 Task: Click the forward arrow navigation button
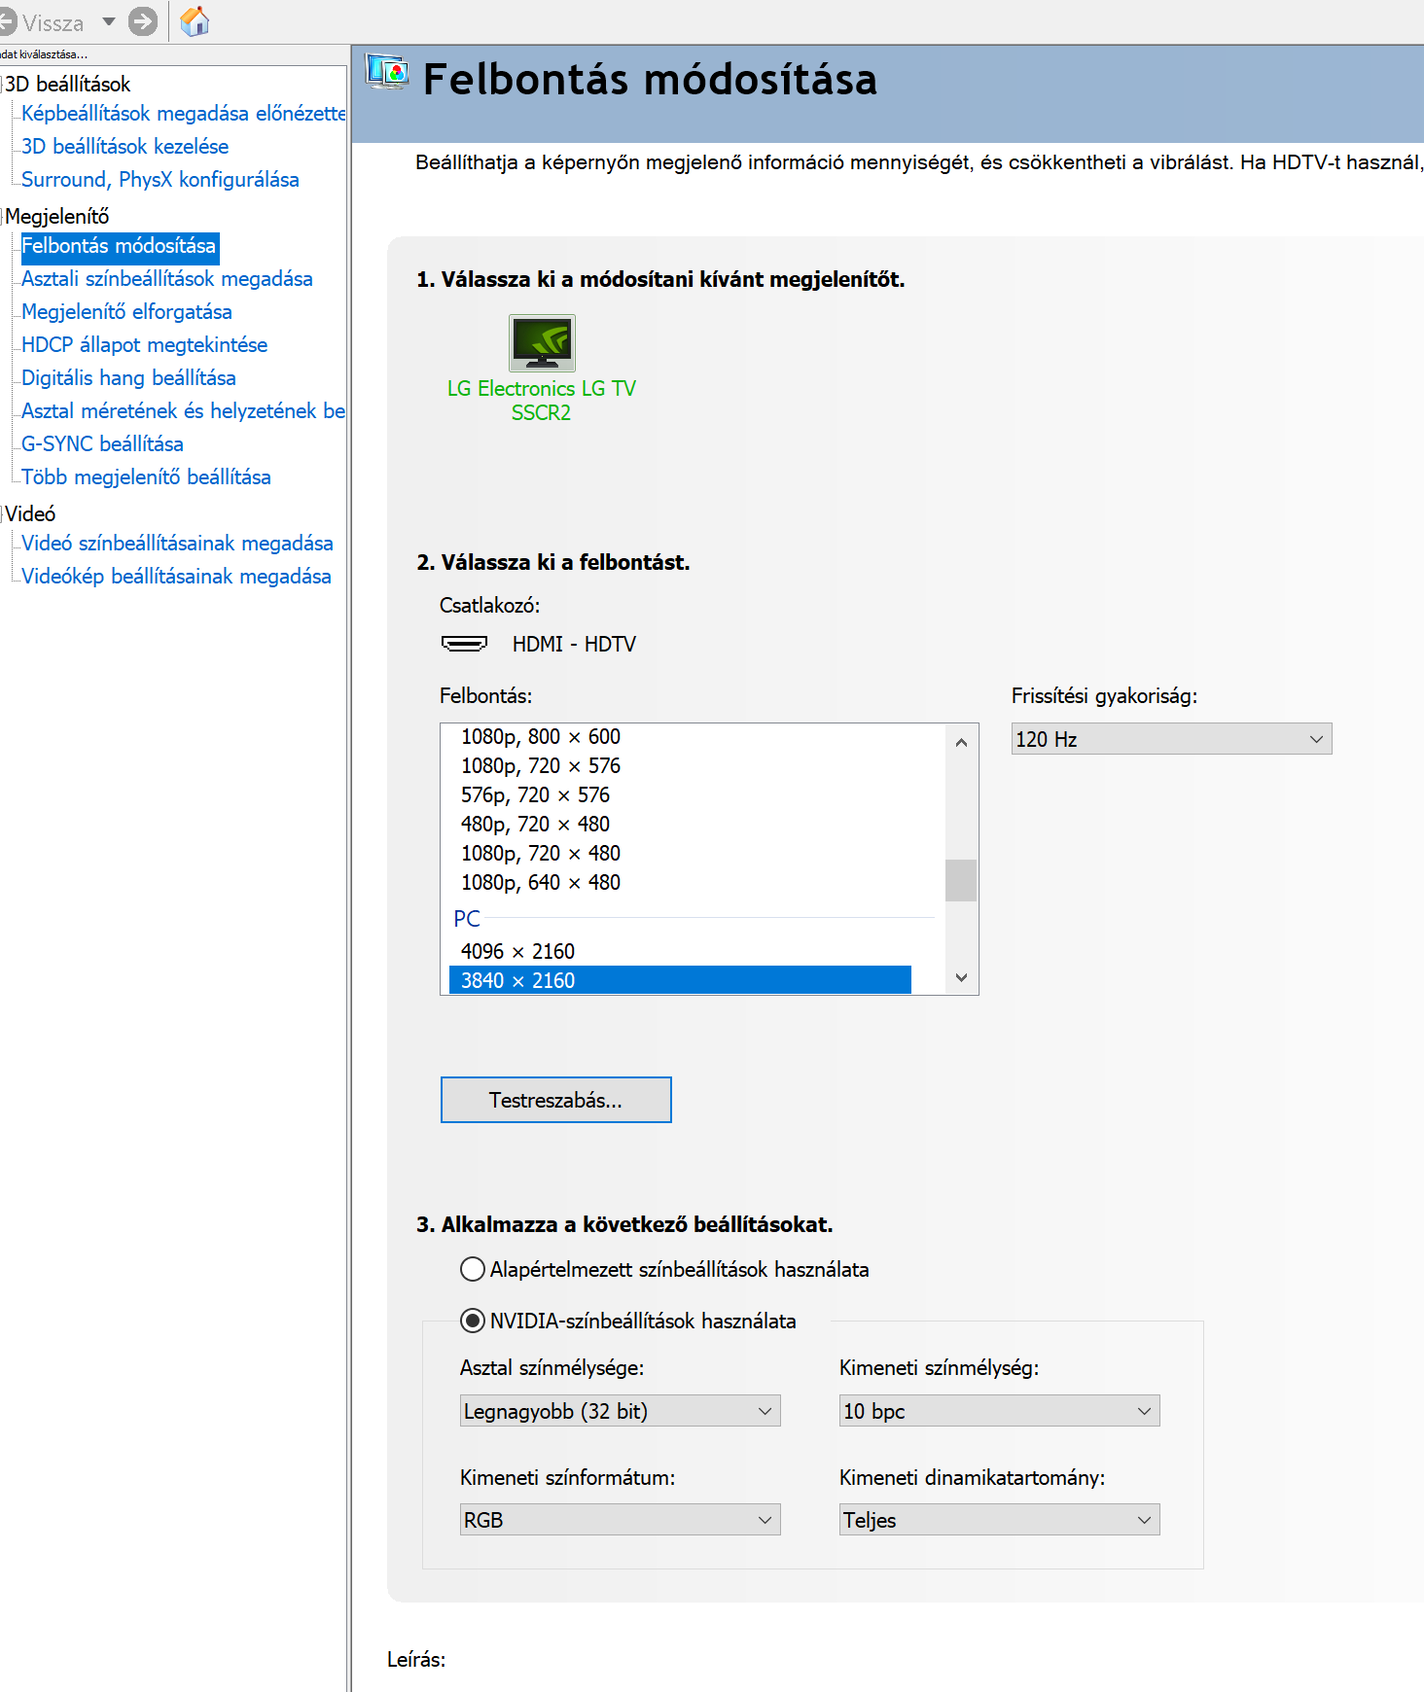click(x=143, y=21)
